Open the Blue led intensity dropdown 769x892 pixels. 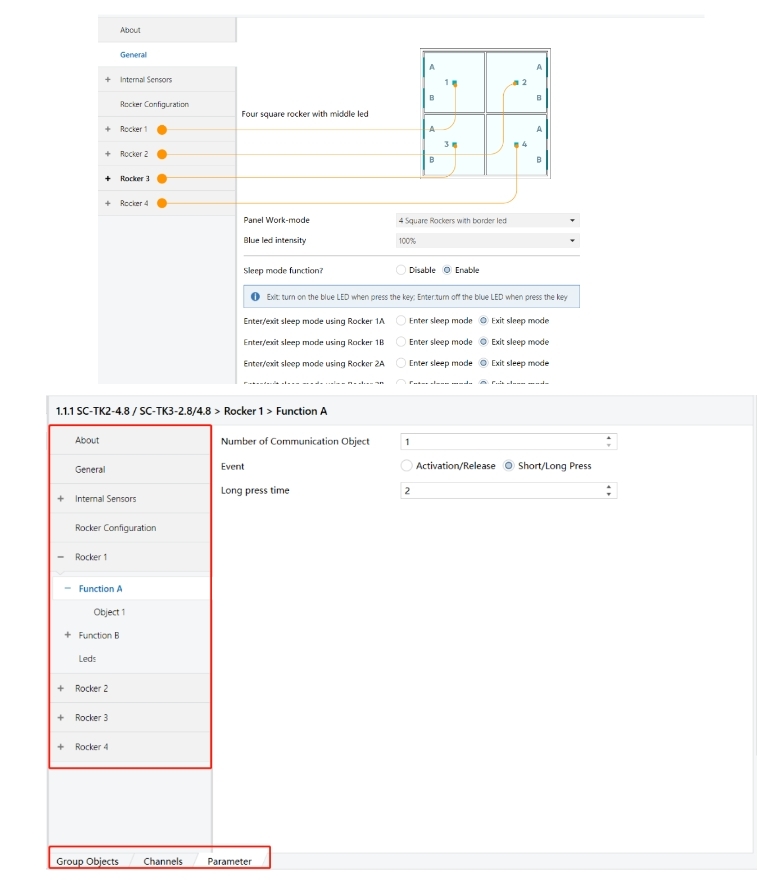[487, 241]
